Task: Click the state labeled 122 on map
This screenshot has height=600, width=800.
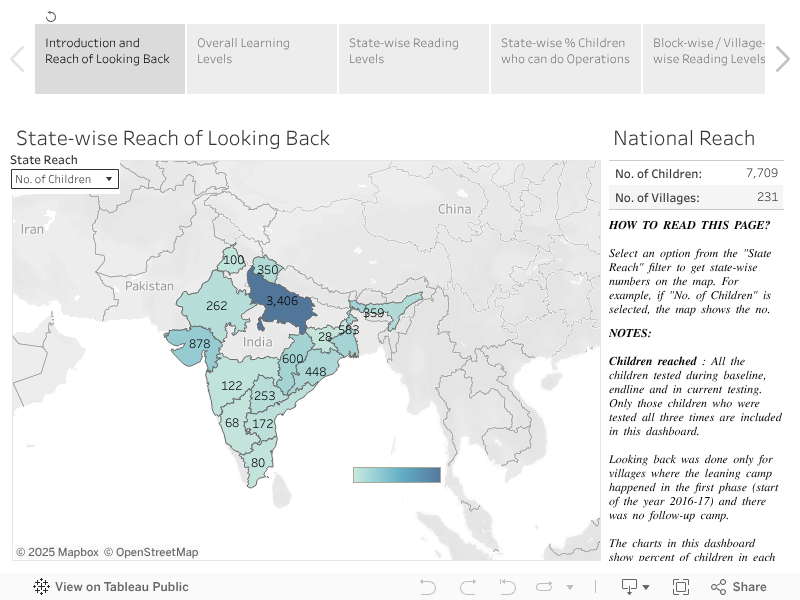Action: point(231,386)
